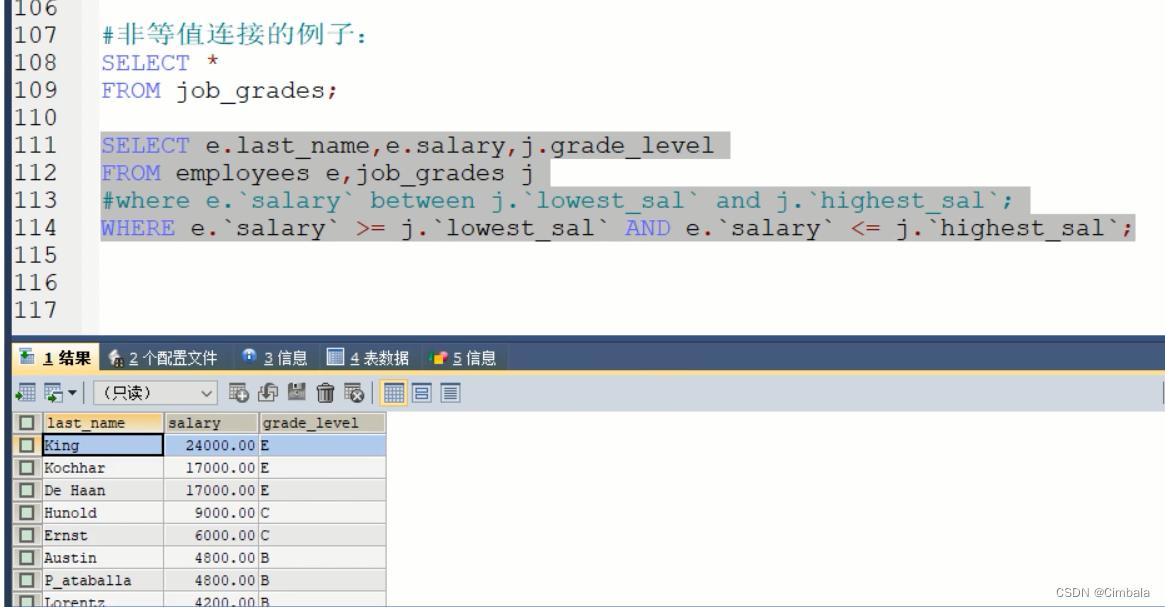Open the 4 表数据 table data tab
This screenshot has height=607, width=1165.
pos(369,358)
